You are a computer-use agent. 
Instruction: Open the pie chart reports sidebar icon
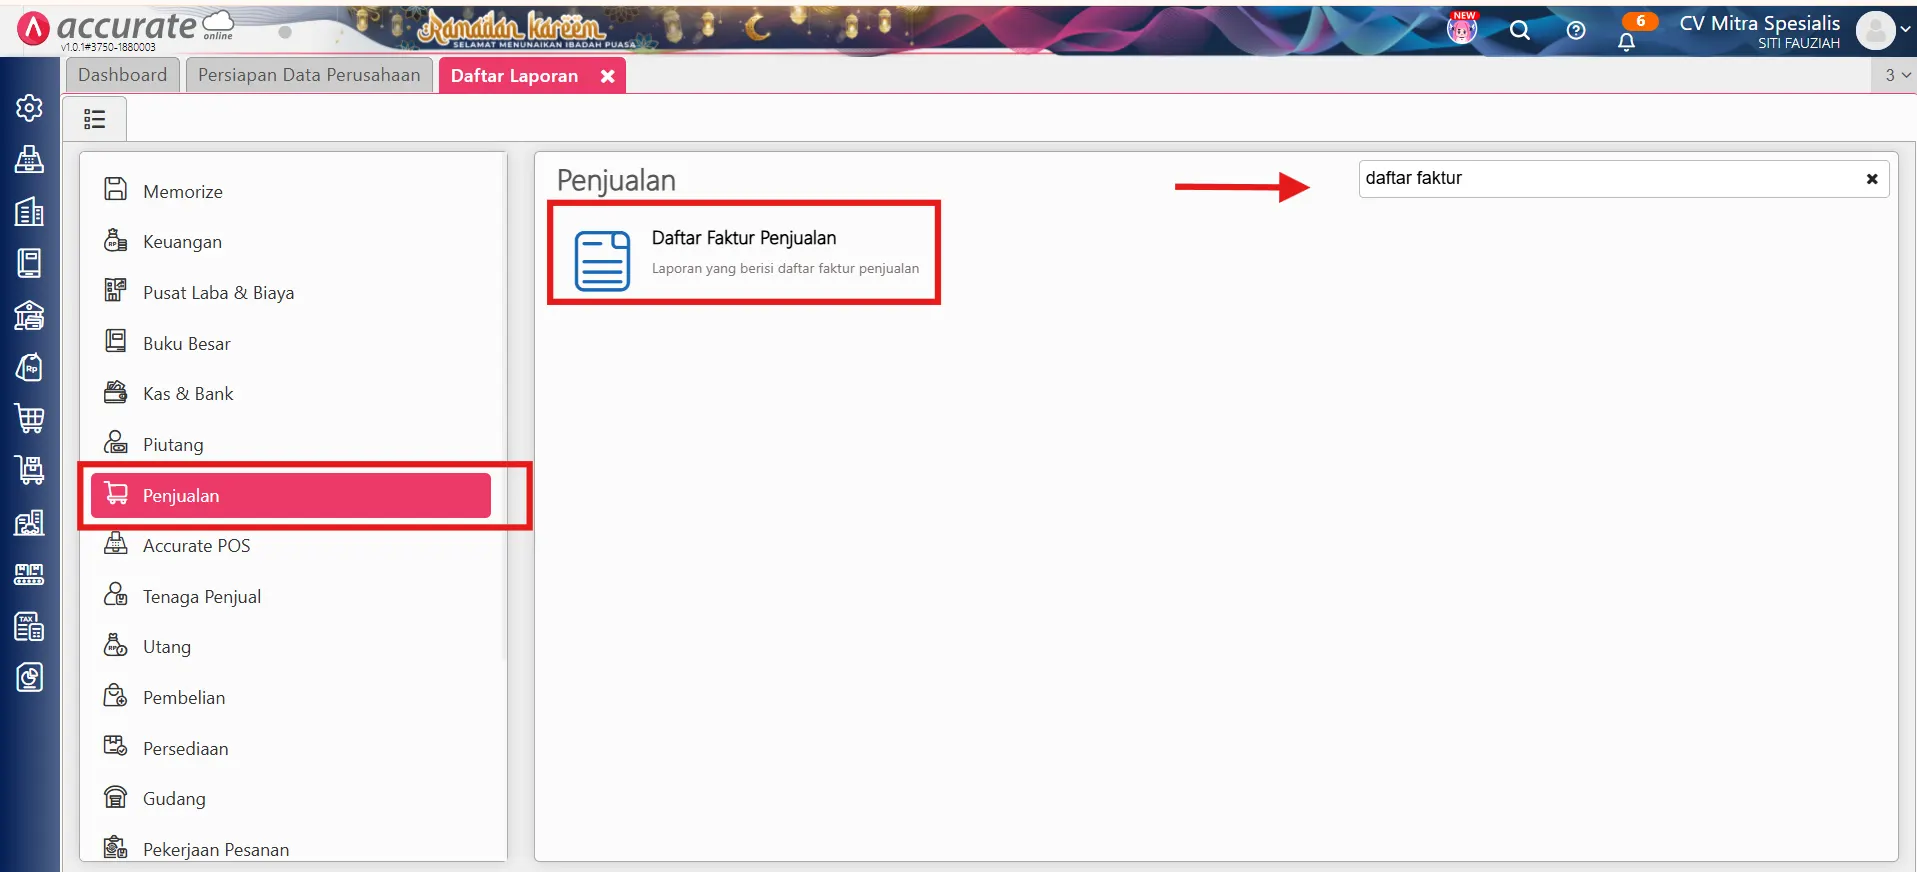[29, 678]
